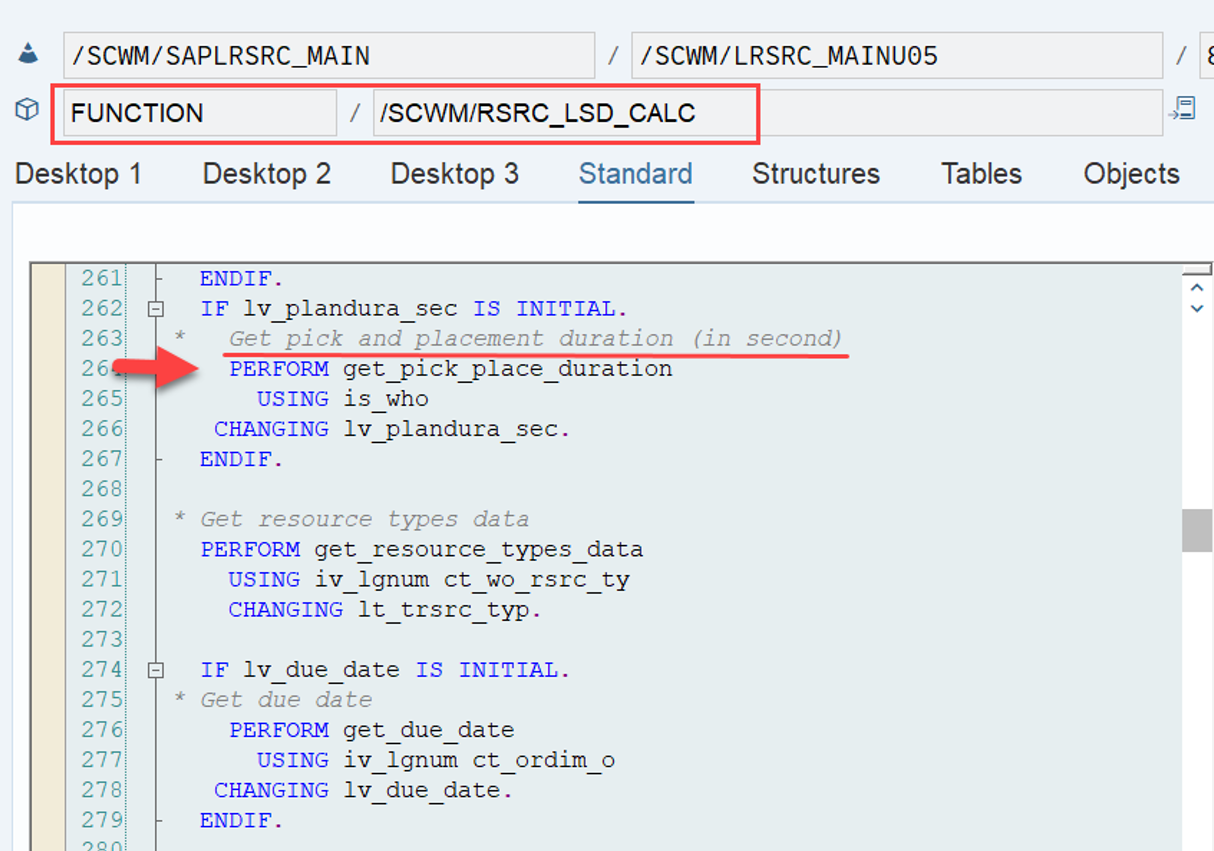Click the '* Get resource types data' comment
Image resolution: width=1214 pixels, height=851 pixels.
351,519
